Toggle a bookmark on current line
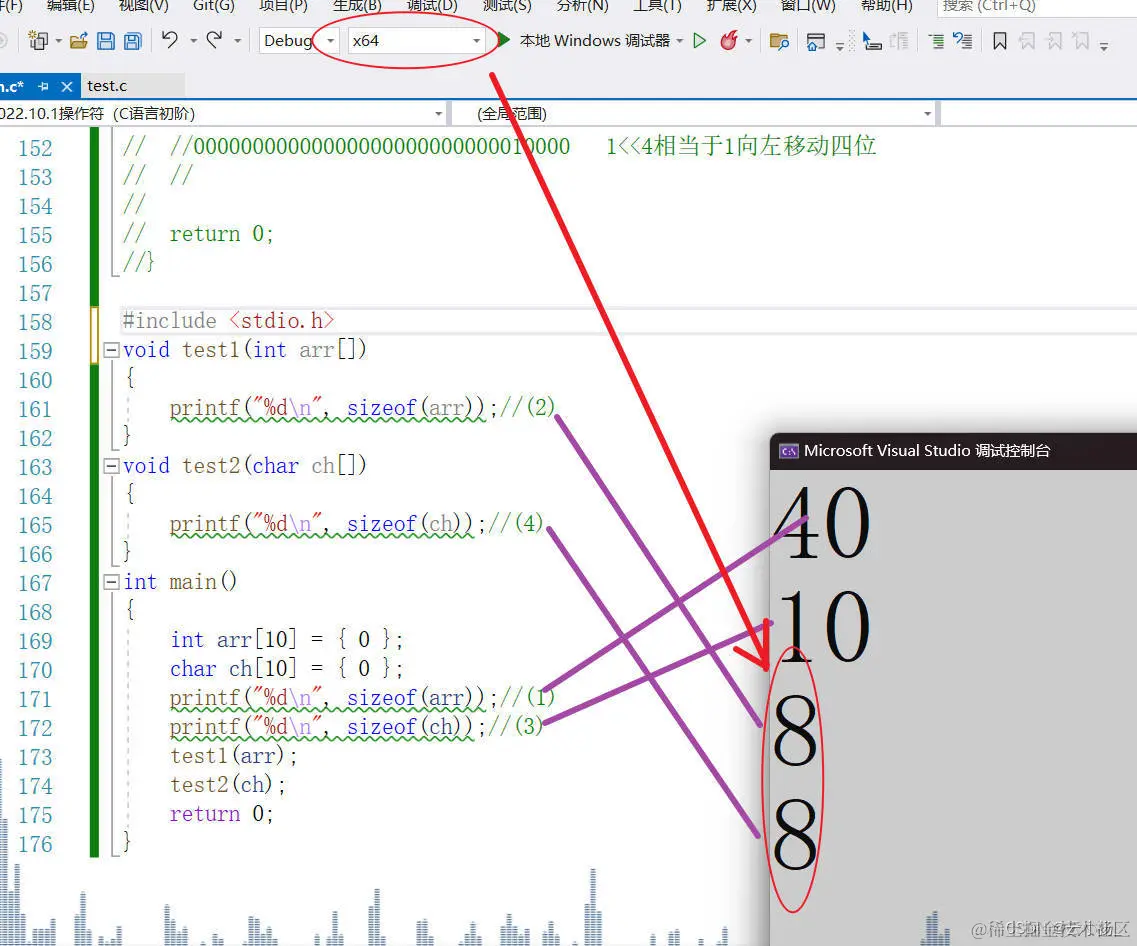The image size is (1137, 946). [x=1000, y=41]
